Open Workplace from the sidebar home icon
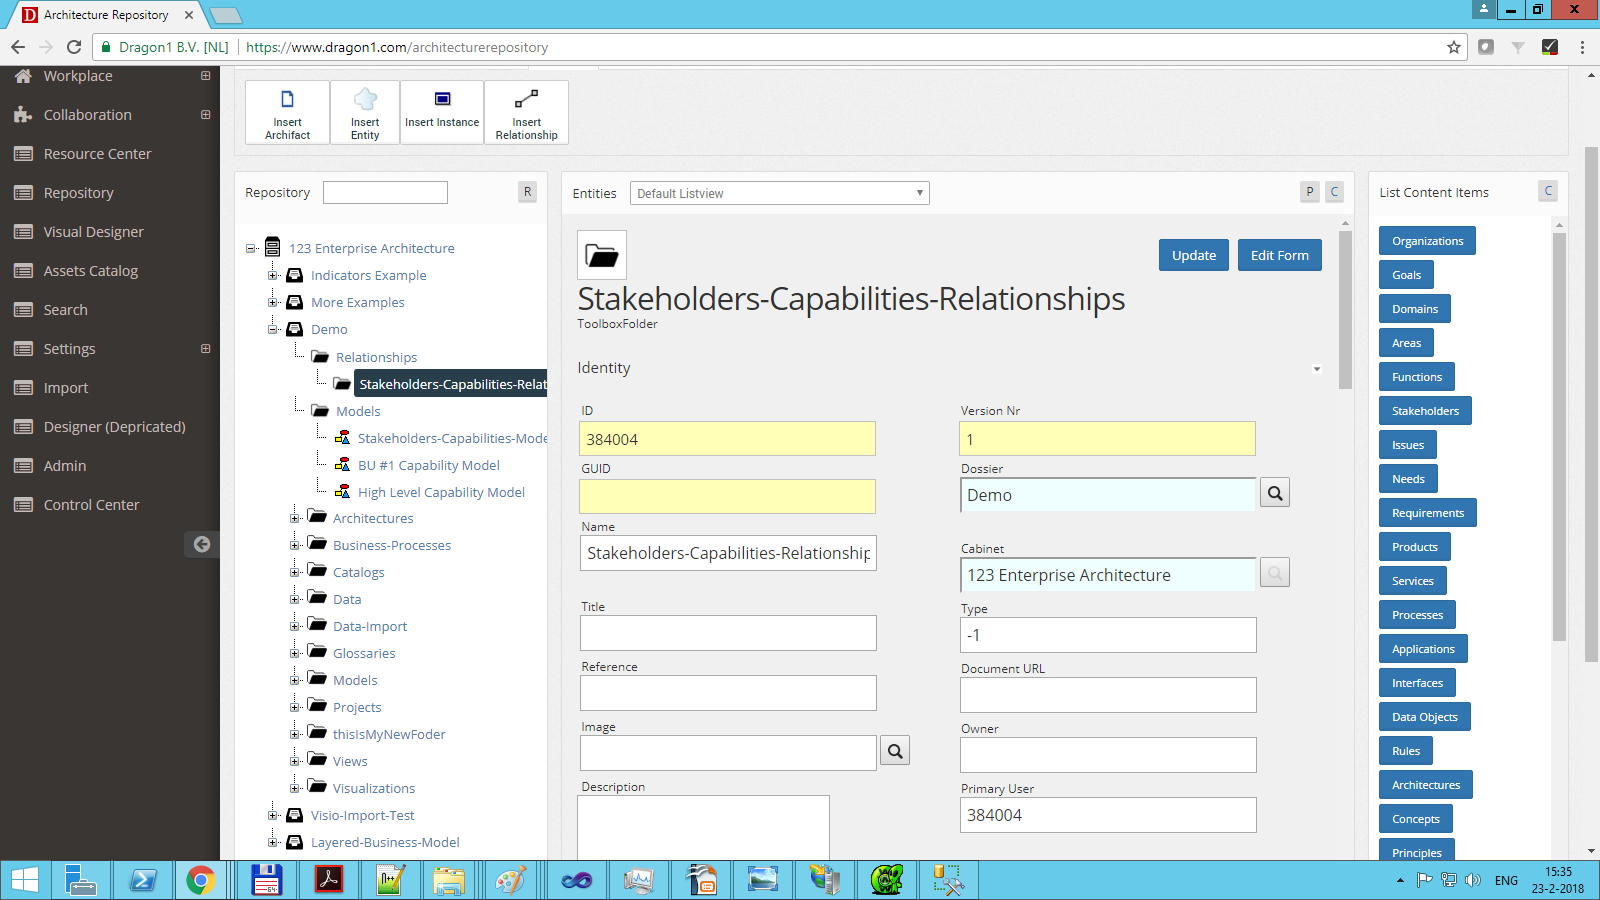This screenshot has width=1600, height=900. coord(23,76)
